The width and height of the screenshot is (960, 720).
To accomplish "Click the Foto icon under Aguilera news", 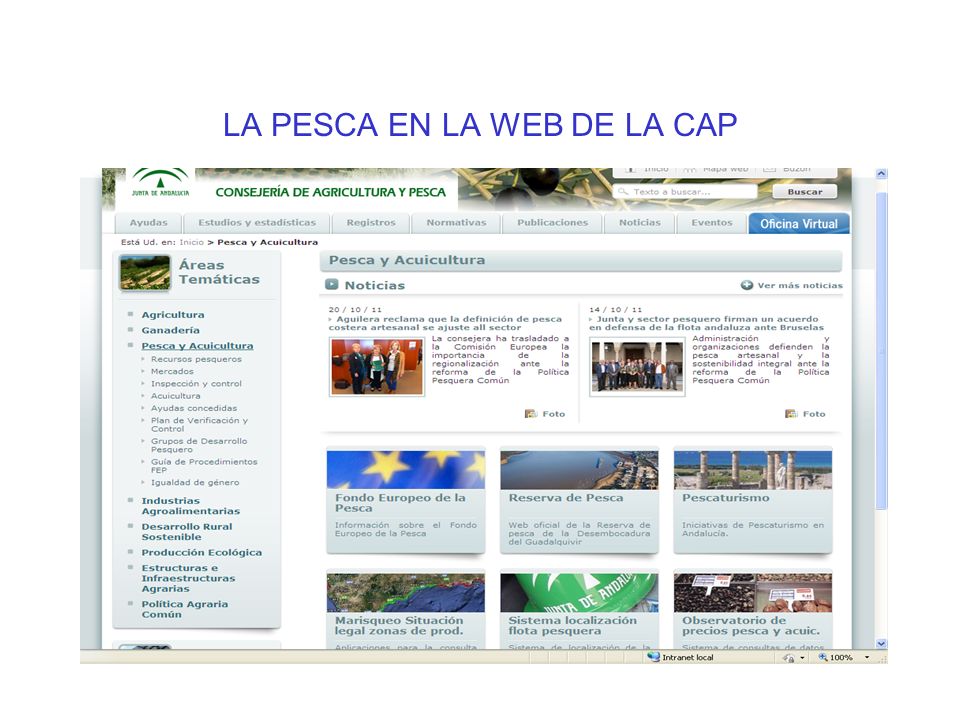I will coord(531,414).
